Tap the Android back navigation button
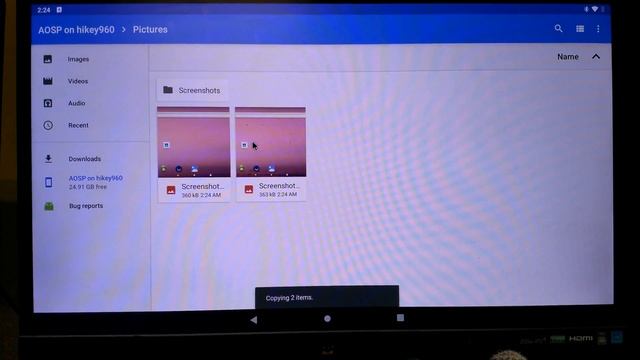The height and width of the screenshot is (360, 640). coord(253,320)
